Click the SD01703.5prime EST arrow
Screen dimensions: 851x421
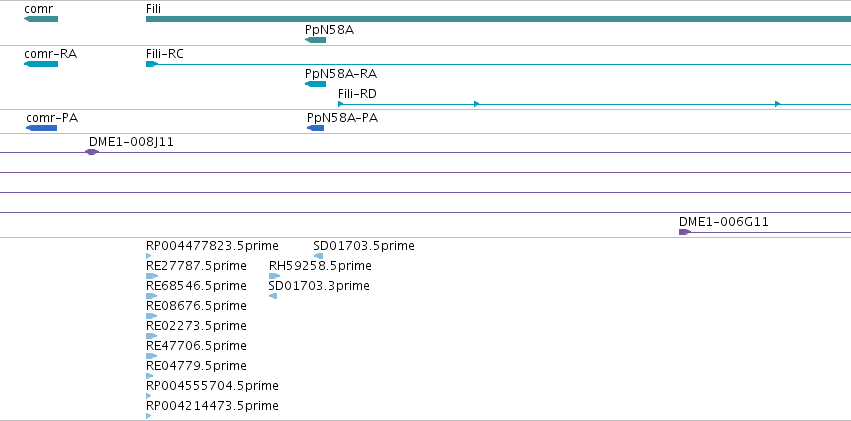pyautogui.click(x=319, y=256)
